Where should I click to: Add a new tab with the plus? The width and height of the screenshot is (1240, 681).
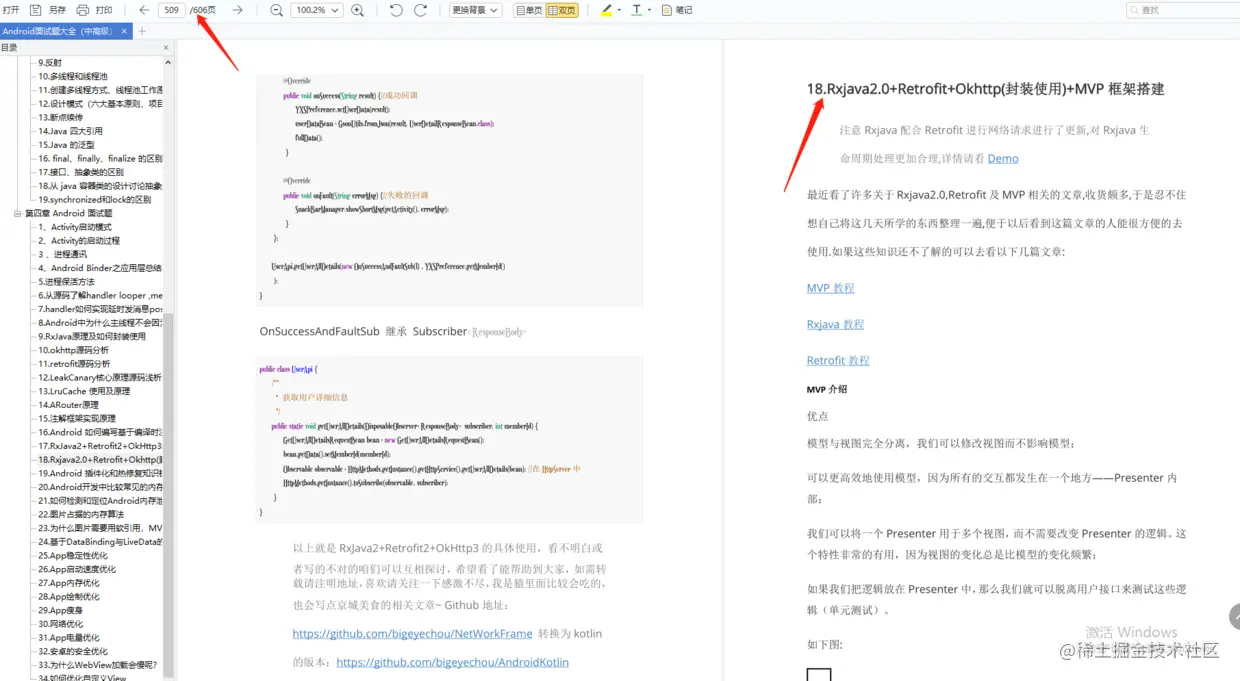141,31
